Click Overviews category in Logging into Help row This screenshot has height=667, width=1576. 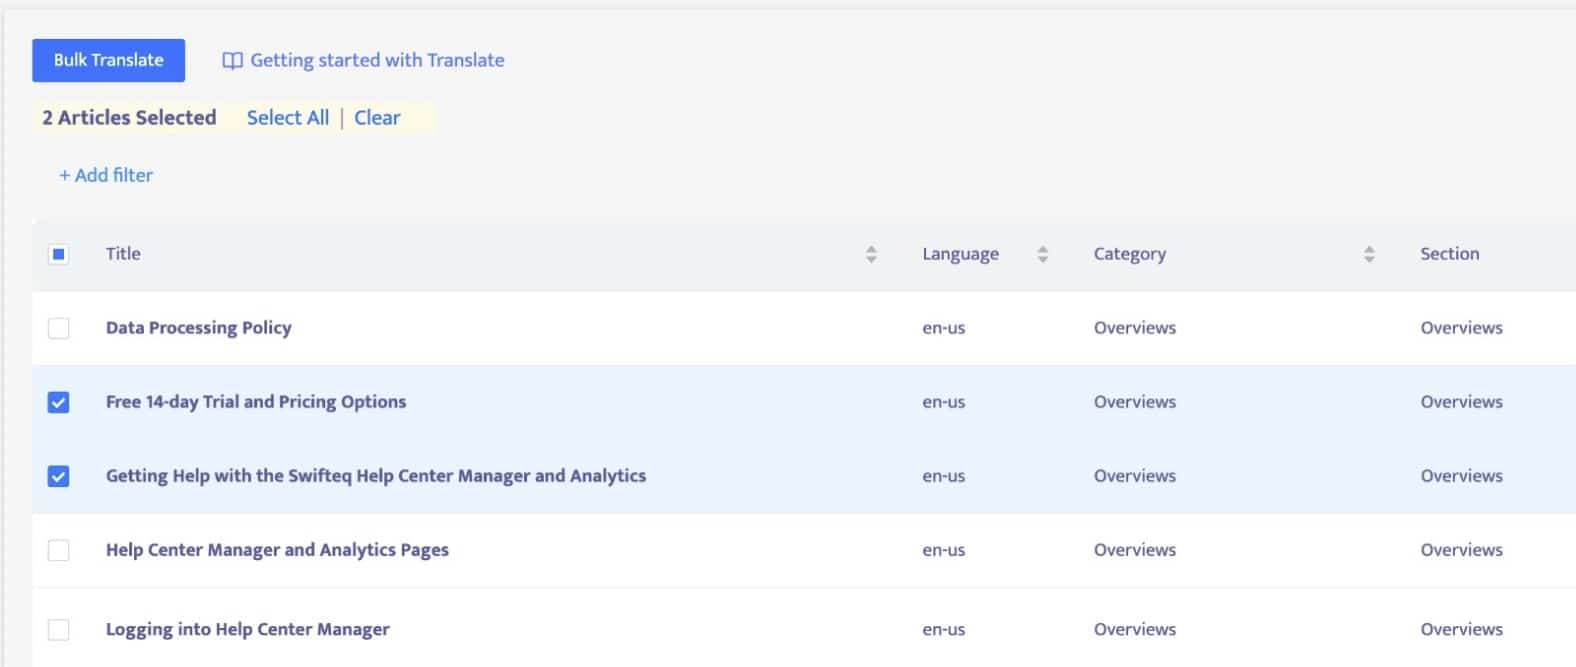click(x=1135, y=629)
